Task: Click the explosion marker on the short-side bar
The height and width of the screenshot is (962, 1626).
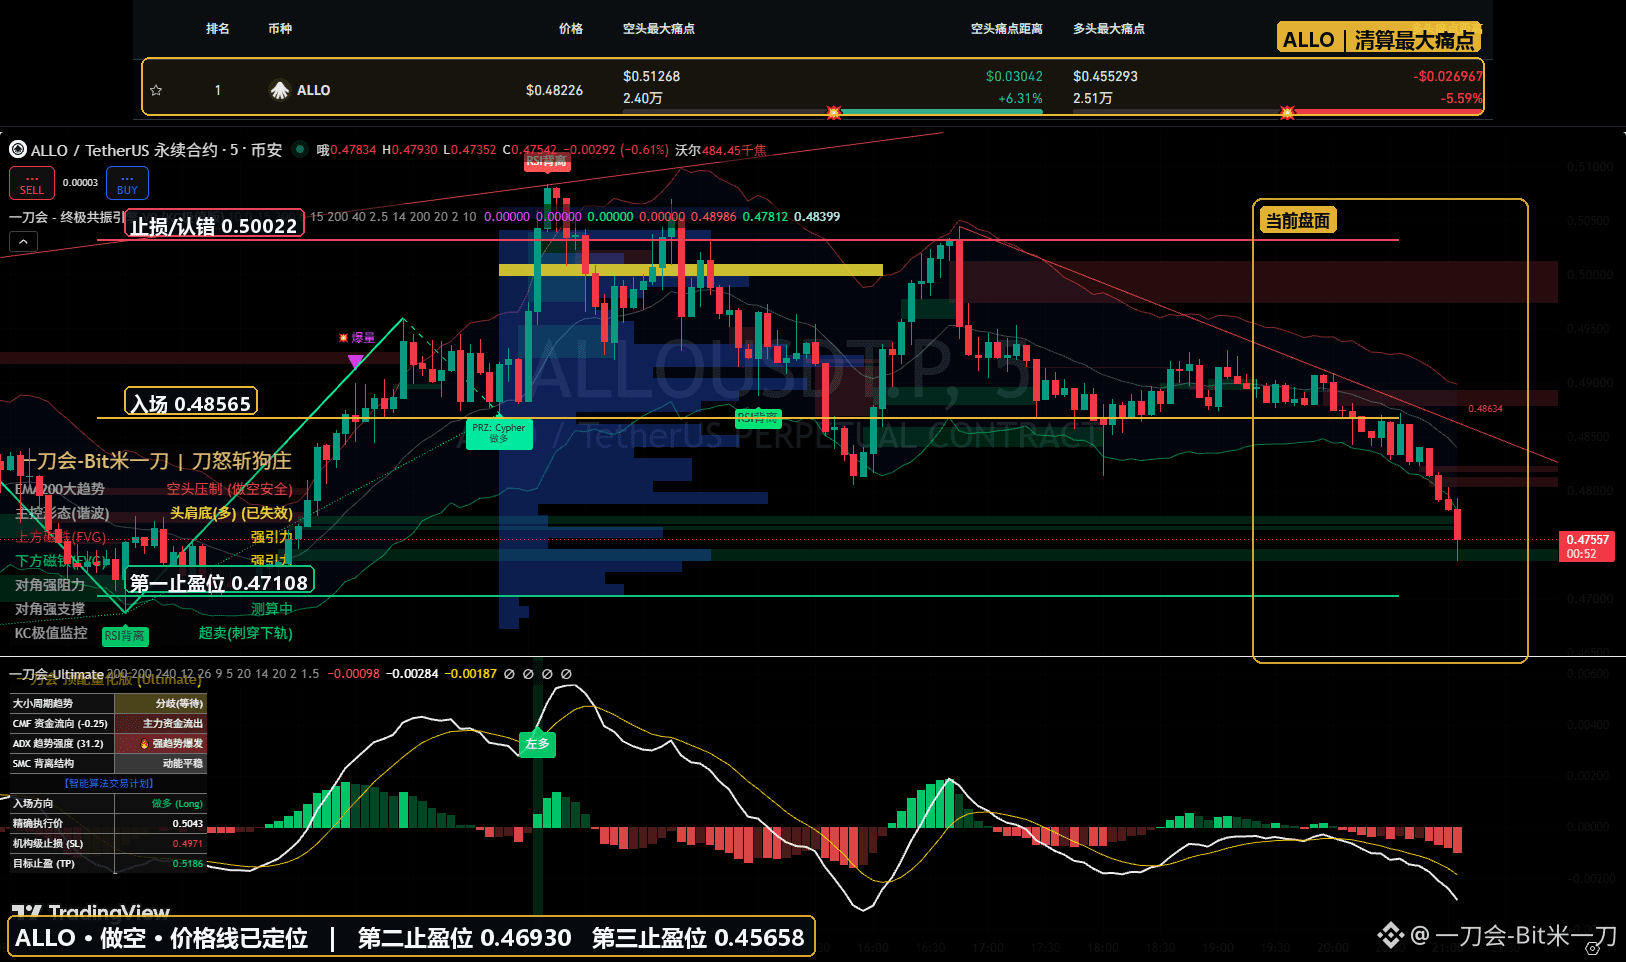Action: (x=834, y=112)
